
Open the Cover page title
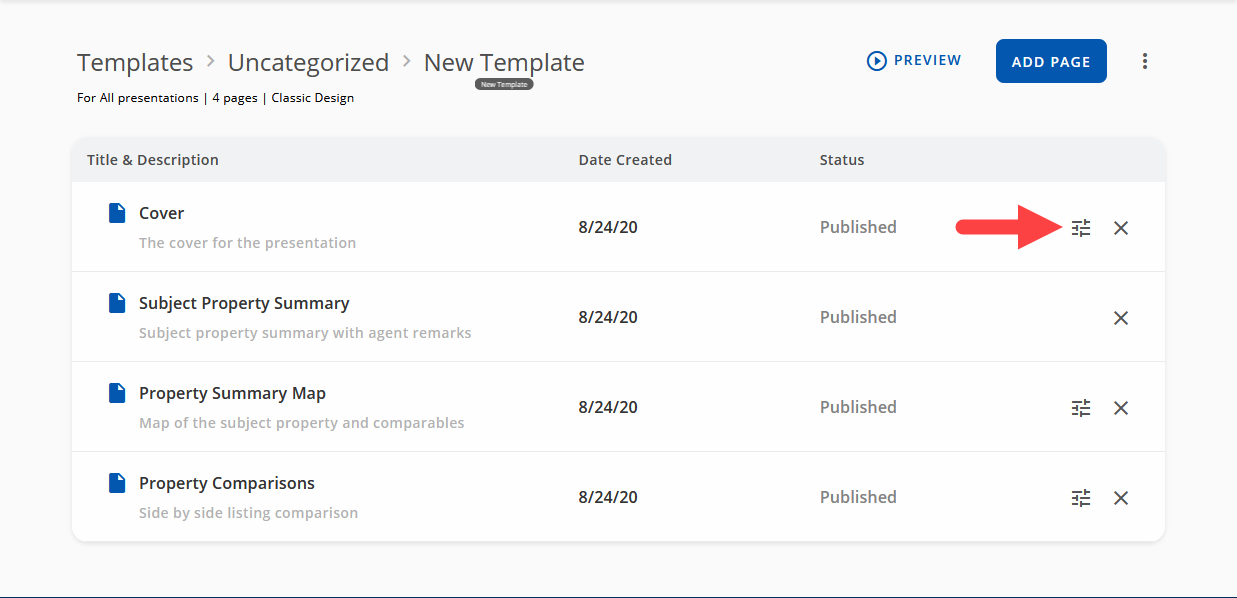(160, 212)
